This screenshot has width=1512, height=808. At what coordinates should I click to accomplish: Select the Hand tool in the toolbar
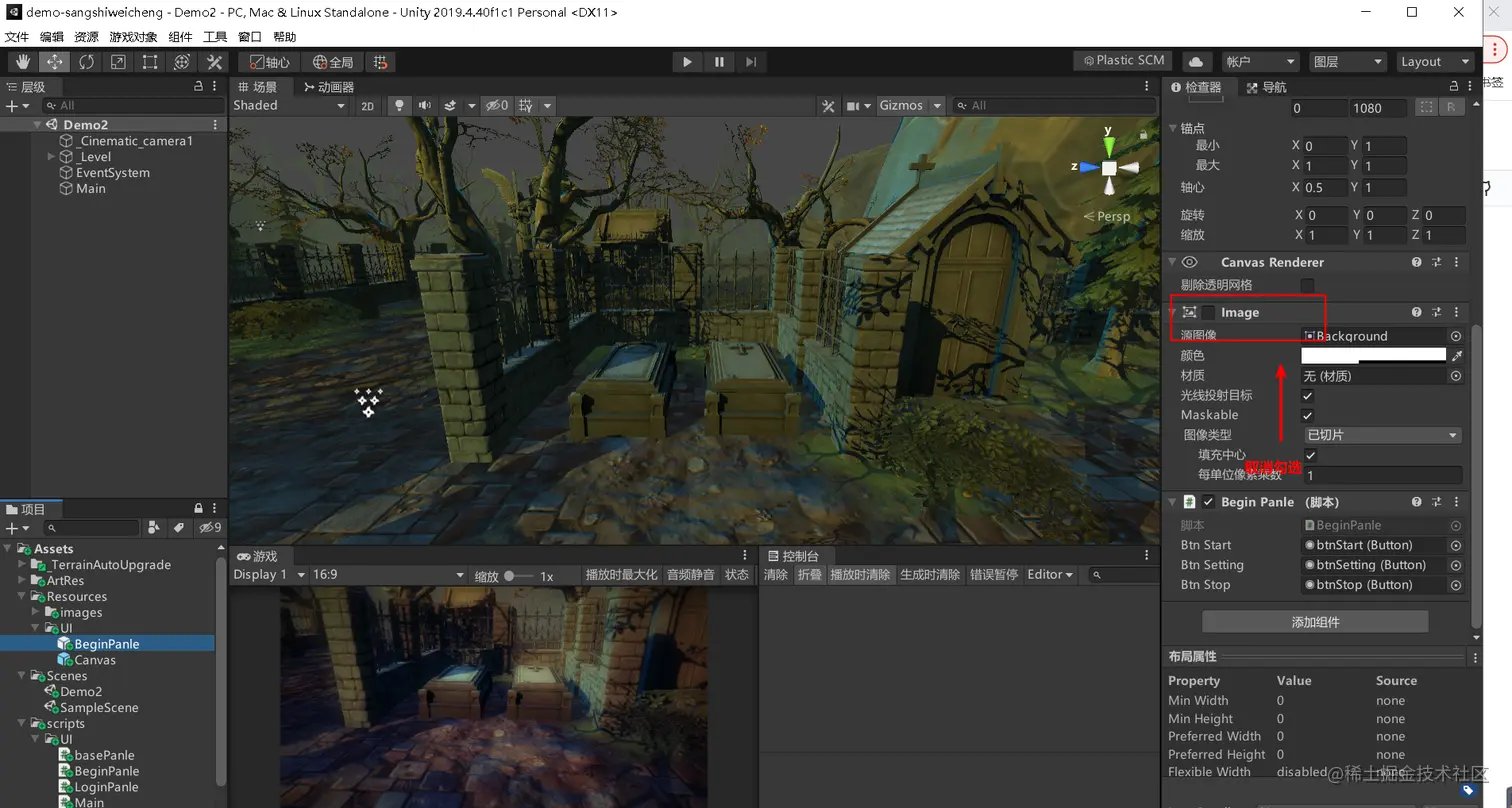click(22, 62)
